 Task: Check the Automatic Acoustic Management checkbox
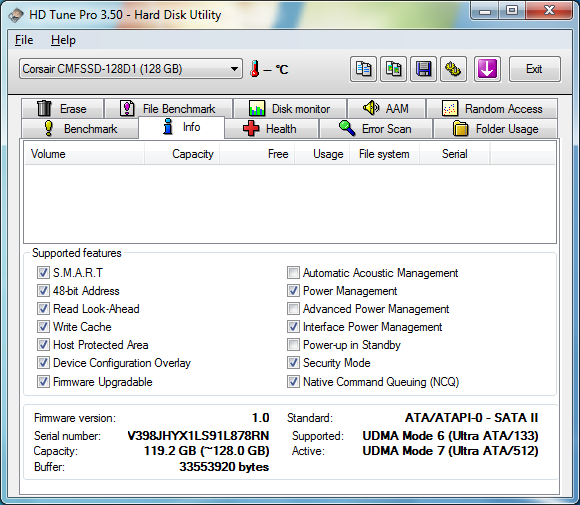tap(293, 273)
